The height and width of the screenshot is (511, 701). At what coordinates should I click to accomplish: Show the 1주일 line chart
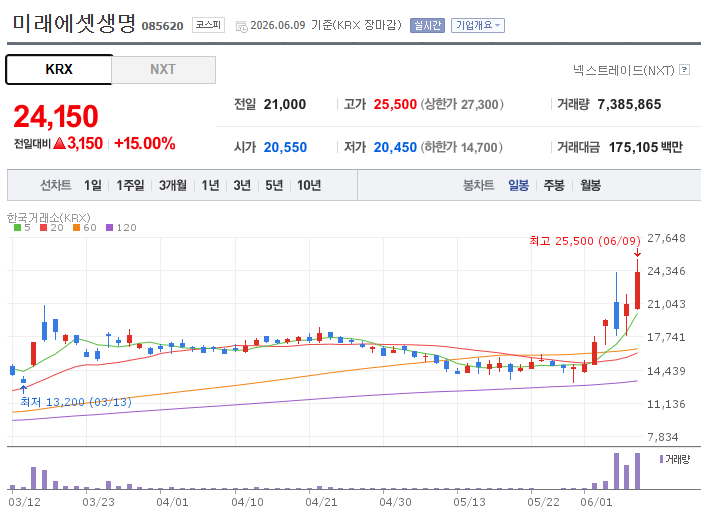pos(130,185)
